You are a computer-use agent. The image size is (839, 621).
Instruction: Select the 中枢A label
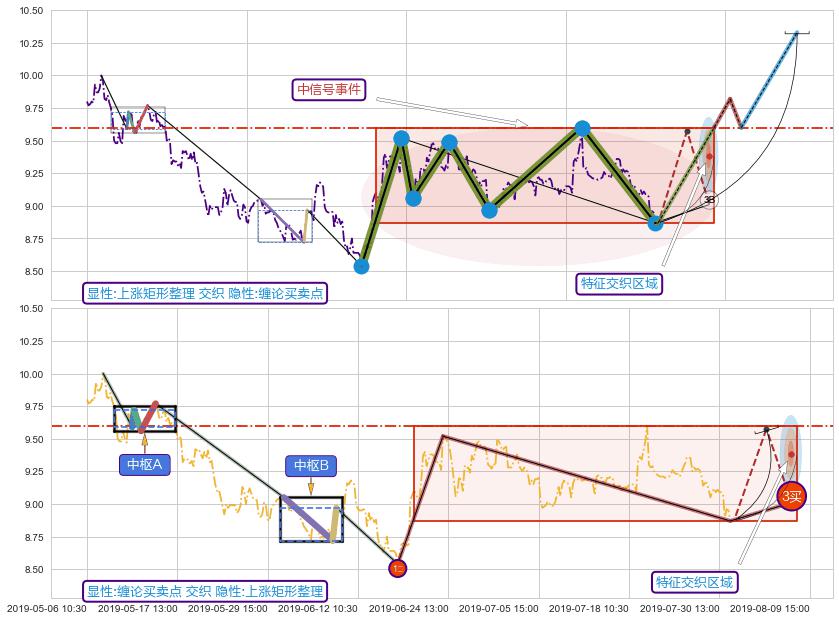coord(145,464)
